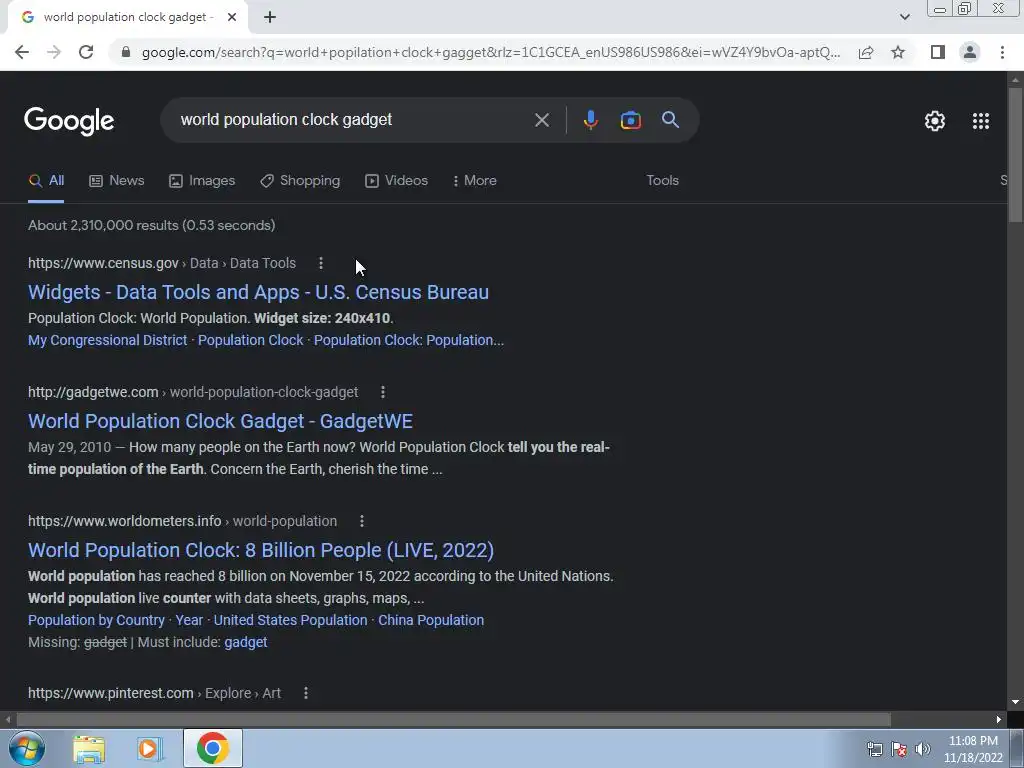Open the Year sitelink
1024x768 pixels.
tap(189, 620)
